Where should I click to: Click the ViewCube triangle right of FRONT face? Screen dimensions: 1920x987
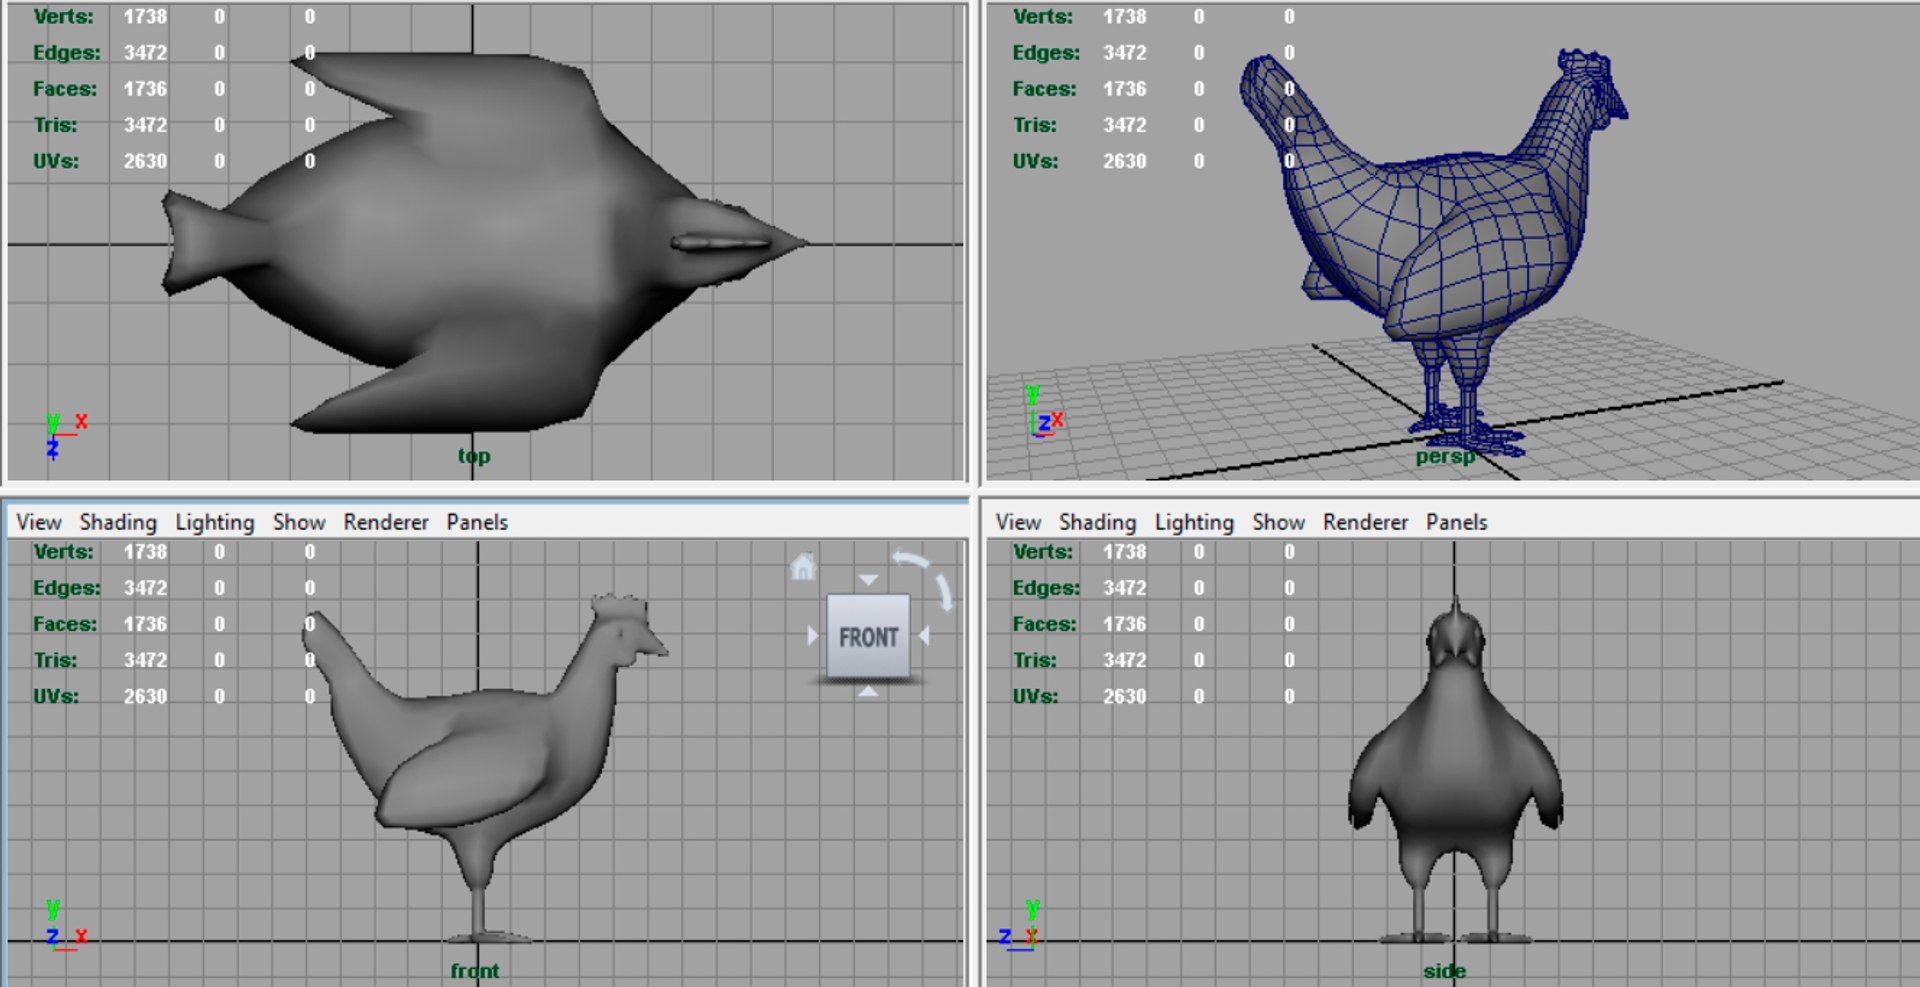pyautogui.click(x=924, y=636)
